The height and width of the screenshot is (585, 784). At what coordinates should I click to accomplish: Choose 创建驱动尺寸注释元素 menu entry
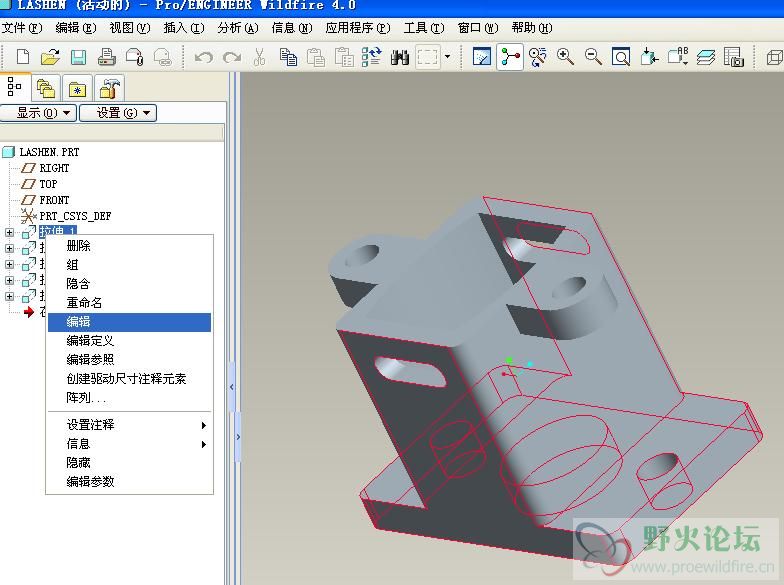130,379
